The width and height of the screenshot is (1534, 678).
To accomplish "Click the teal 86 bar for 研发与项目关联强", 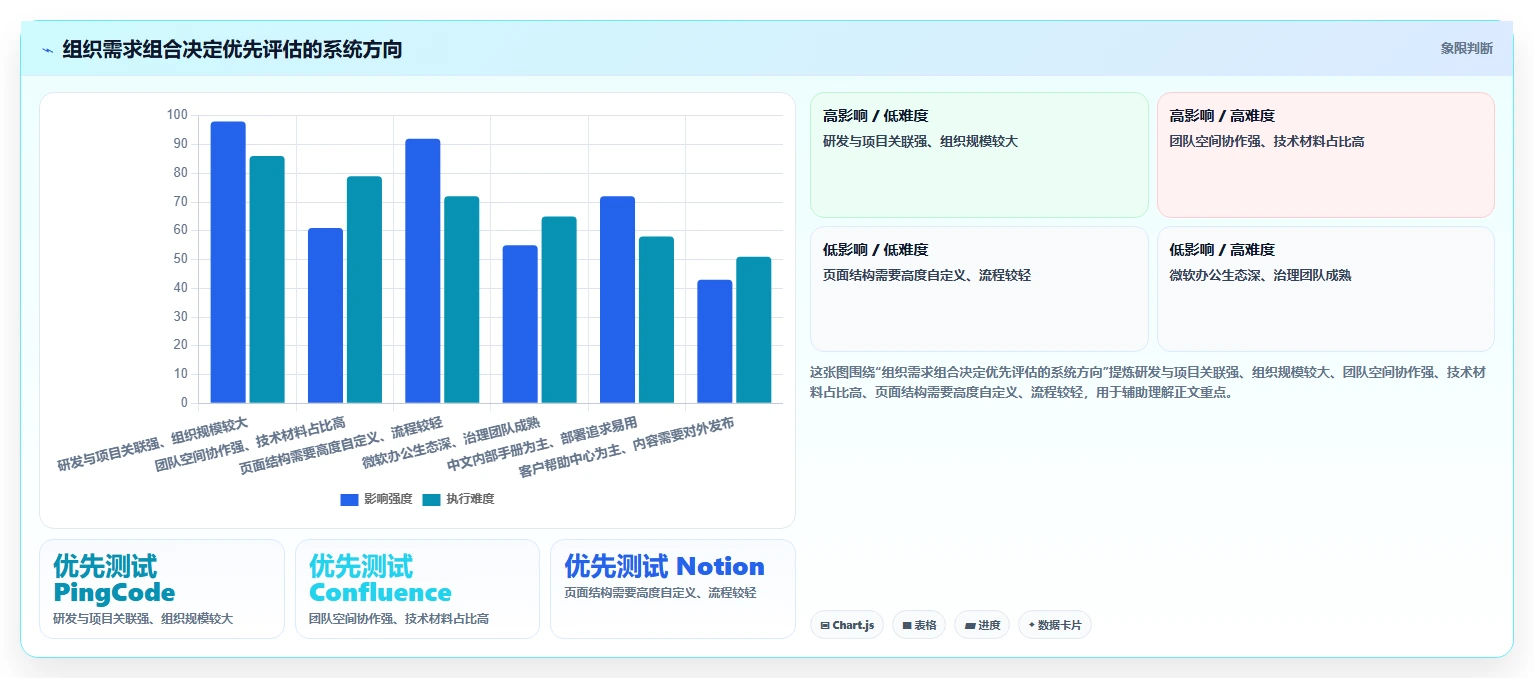I will (267, 279).
